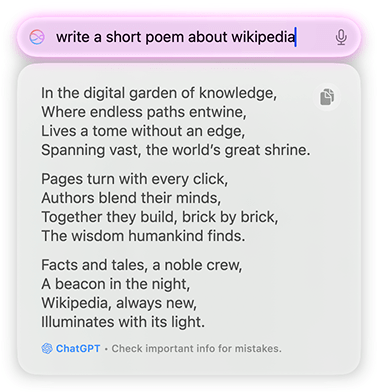Click the line "The wisdom humankind finds."
This screenshot has width=378, height=392.
(x=143, y=236)
